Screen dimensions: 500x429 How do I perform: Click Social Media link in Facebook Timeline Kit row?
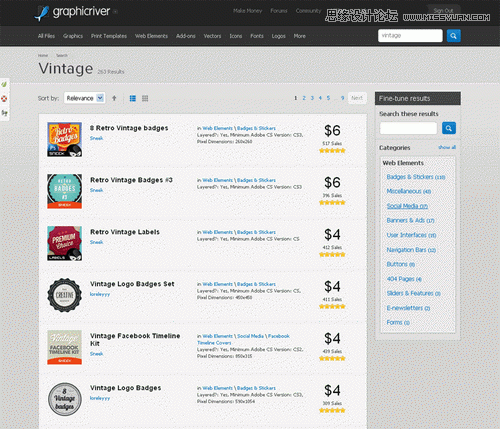pos(250,336)
